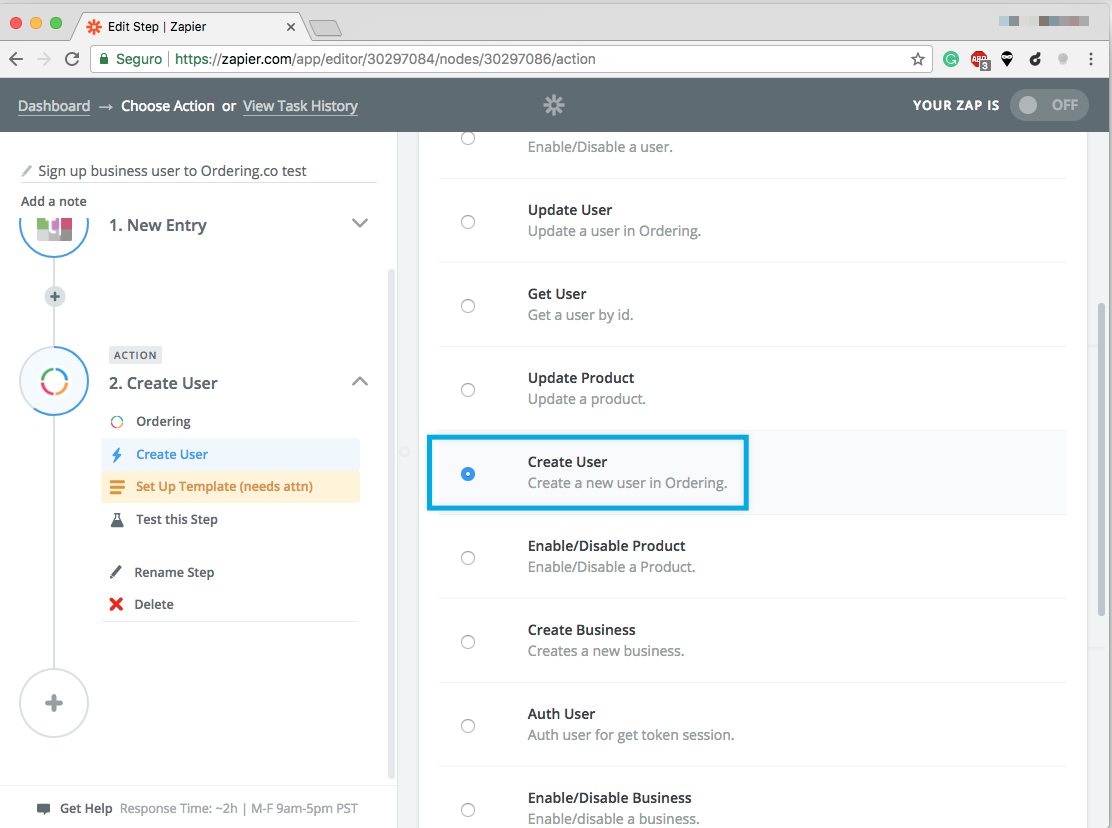
Task: Open a new browser tab
Action: (x=326, y=28)
